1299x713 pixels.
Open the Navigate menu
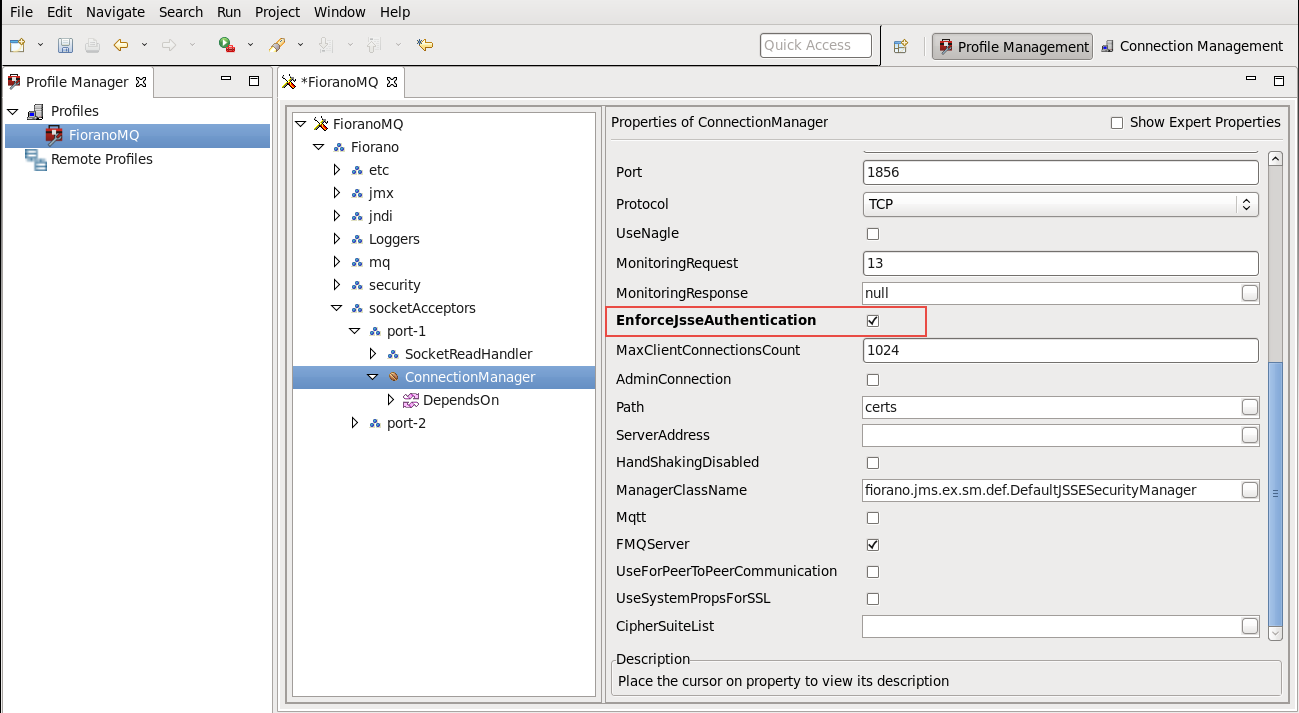pyautogui.click(x=115, y=12)
